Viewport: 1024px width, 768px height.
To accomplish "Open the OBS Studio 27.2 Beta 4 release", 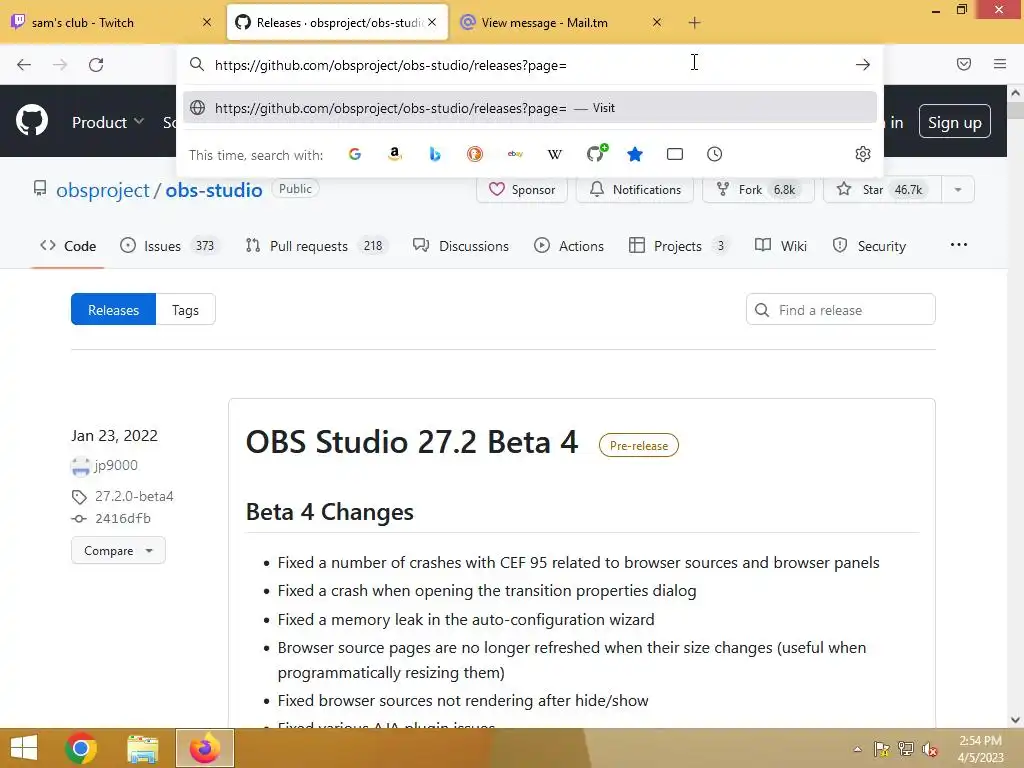I will click(411, 442).
